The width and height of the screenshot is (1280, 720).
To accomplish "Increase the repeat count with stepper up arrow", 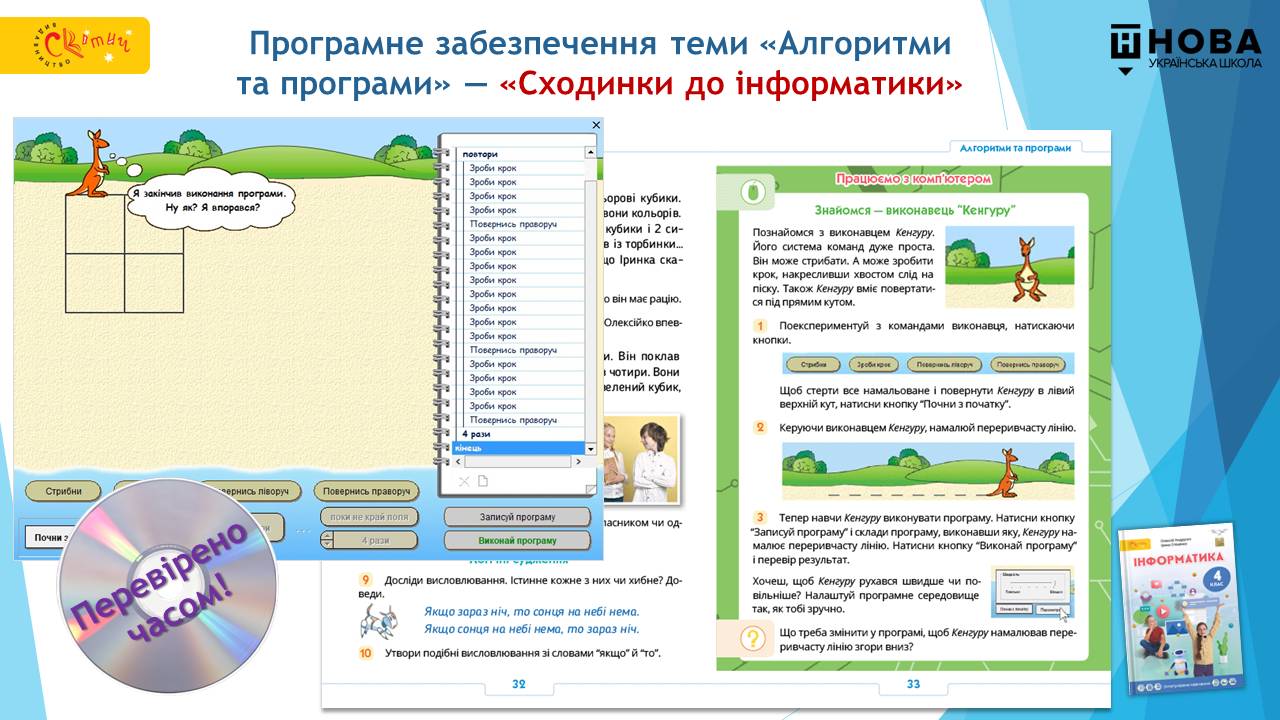I will point(326,536).
